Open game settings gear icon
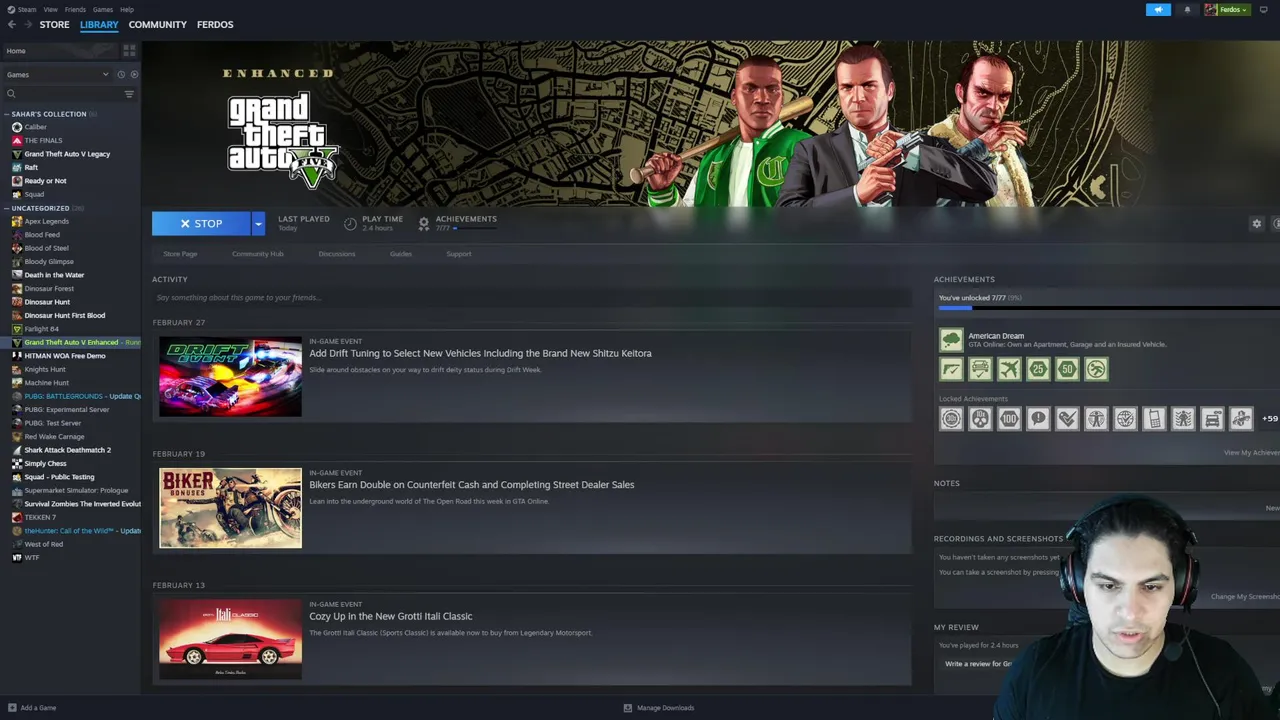The height and width of the screenshot is (720, 1280). click(x=1257, y=224)
